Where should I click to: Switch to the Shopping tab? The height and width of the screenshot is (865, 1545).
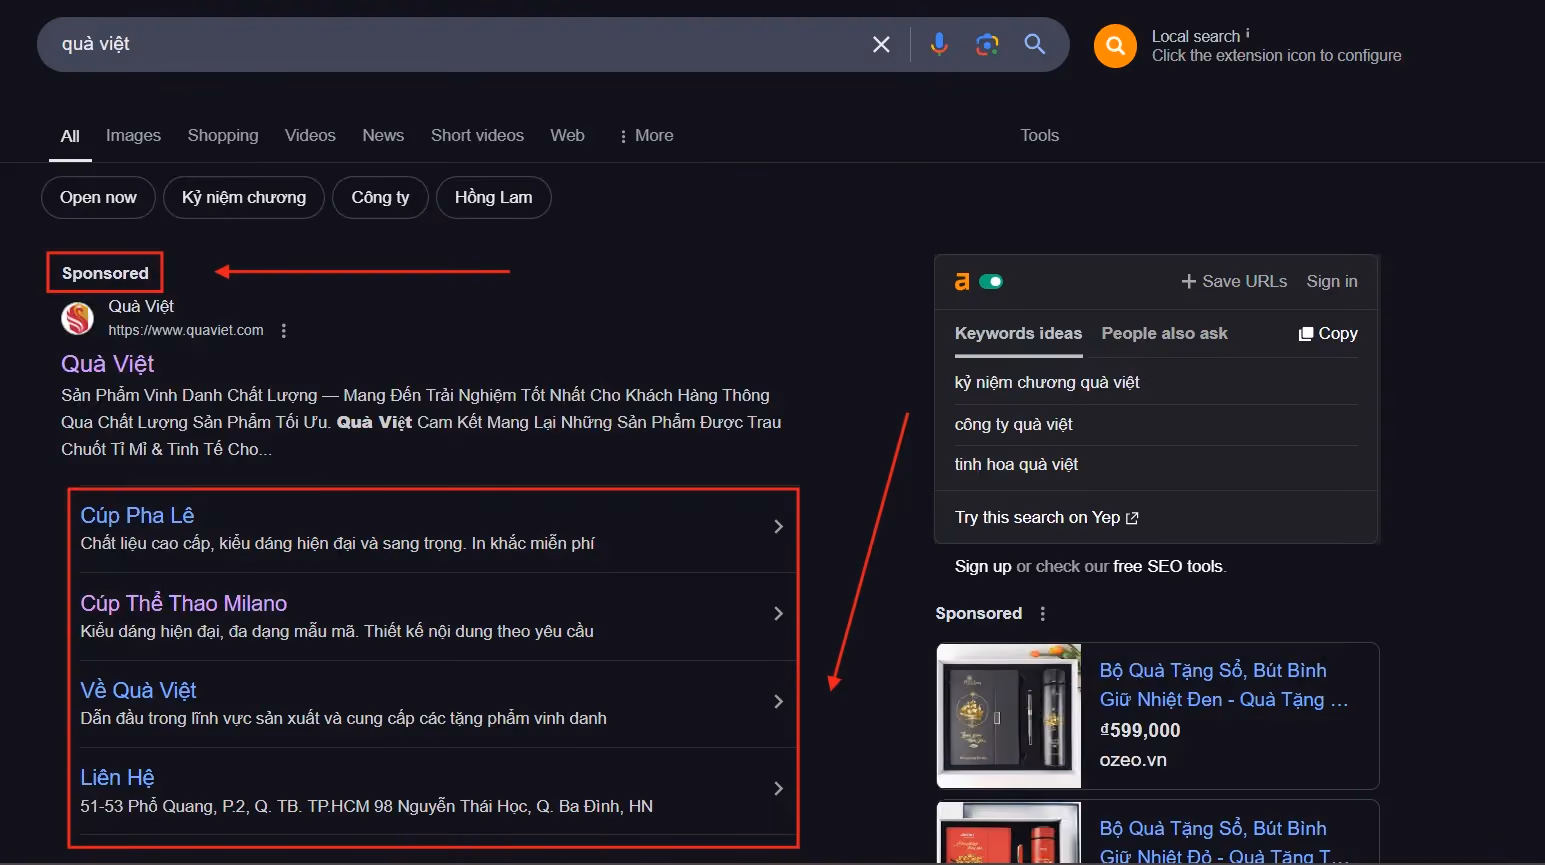(223, 136)
